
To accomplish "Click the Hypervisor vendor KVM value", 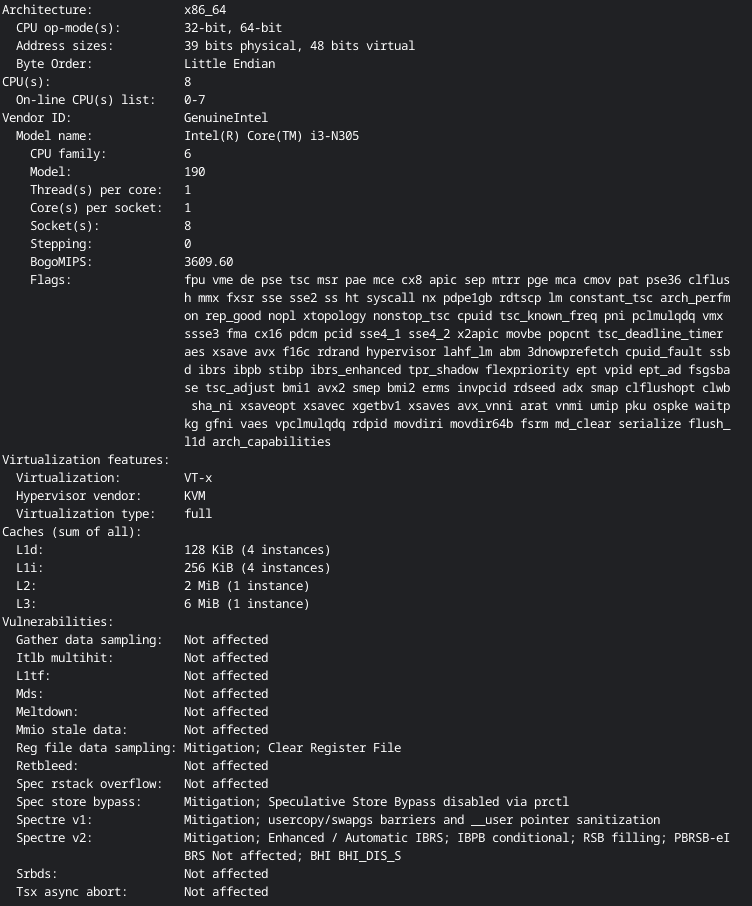I will [x=194, y=496].
